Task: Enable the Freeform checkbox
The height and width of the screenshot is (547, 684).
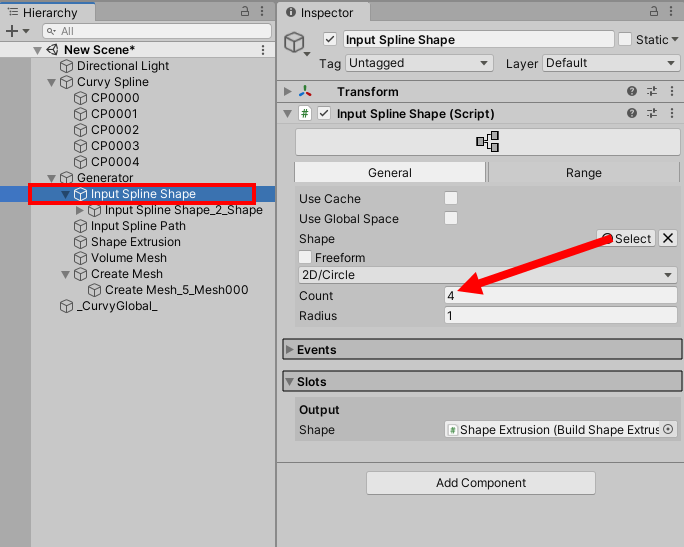Action: 305,257
